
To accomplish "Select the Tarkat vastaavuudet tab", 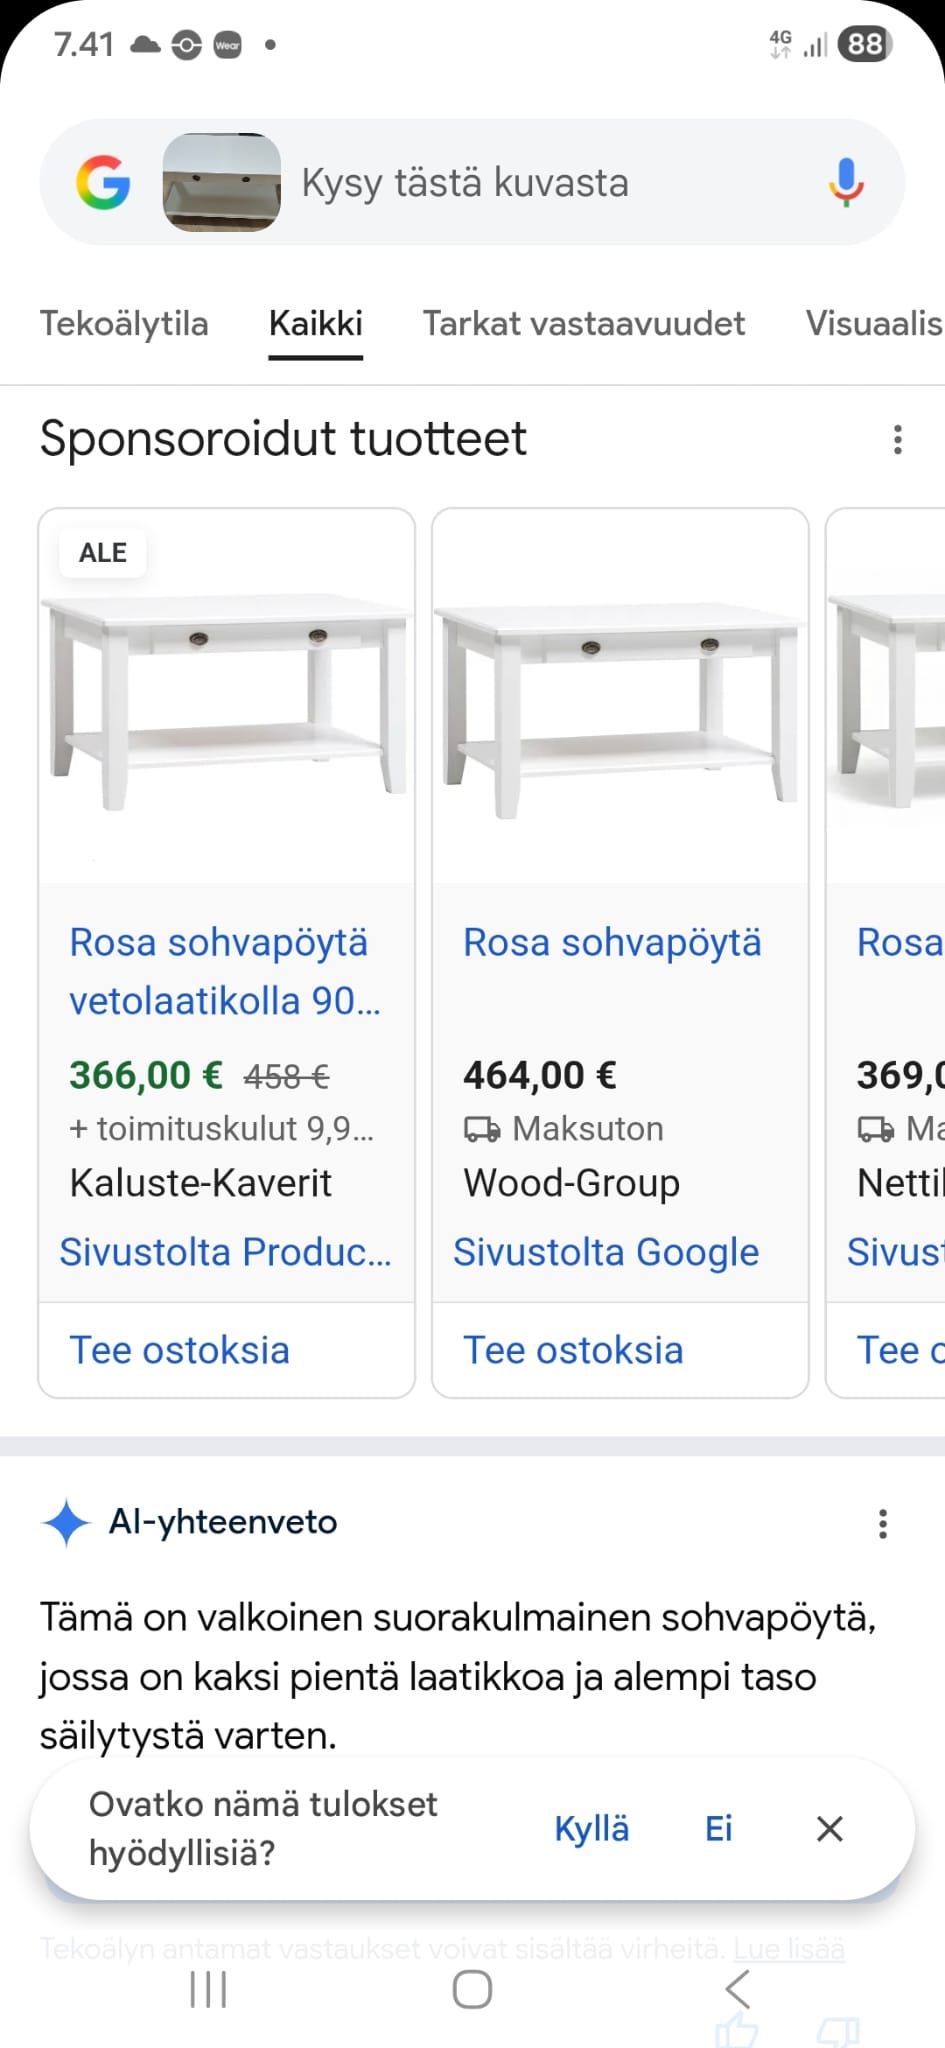I will click(584, 324).
